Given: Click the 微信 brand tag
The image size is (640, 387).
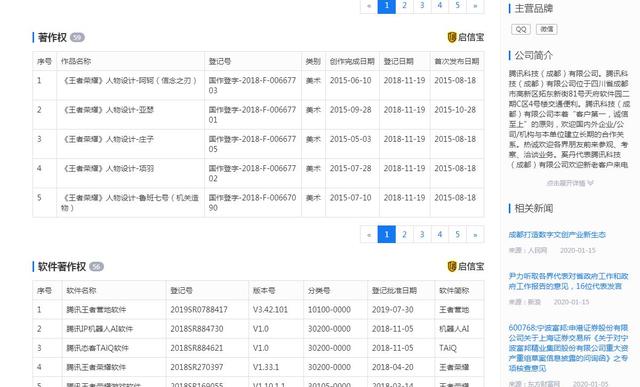Looking at the screenshot, I should pos(547,29).
